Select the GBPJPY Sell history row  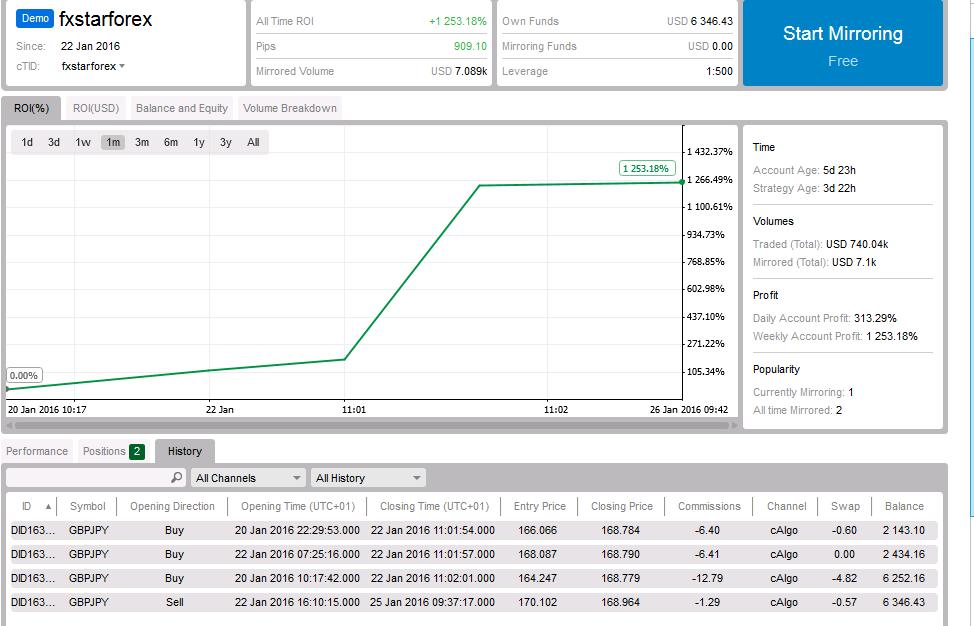click(473, 602)
